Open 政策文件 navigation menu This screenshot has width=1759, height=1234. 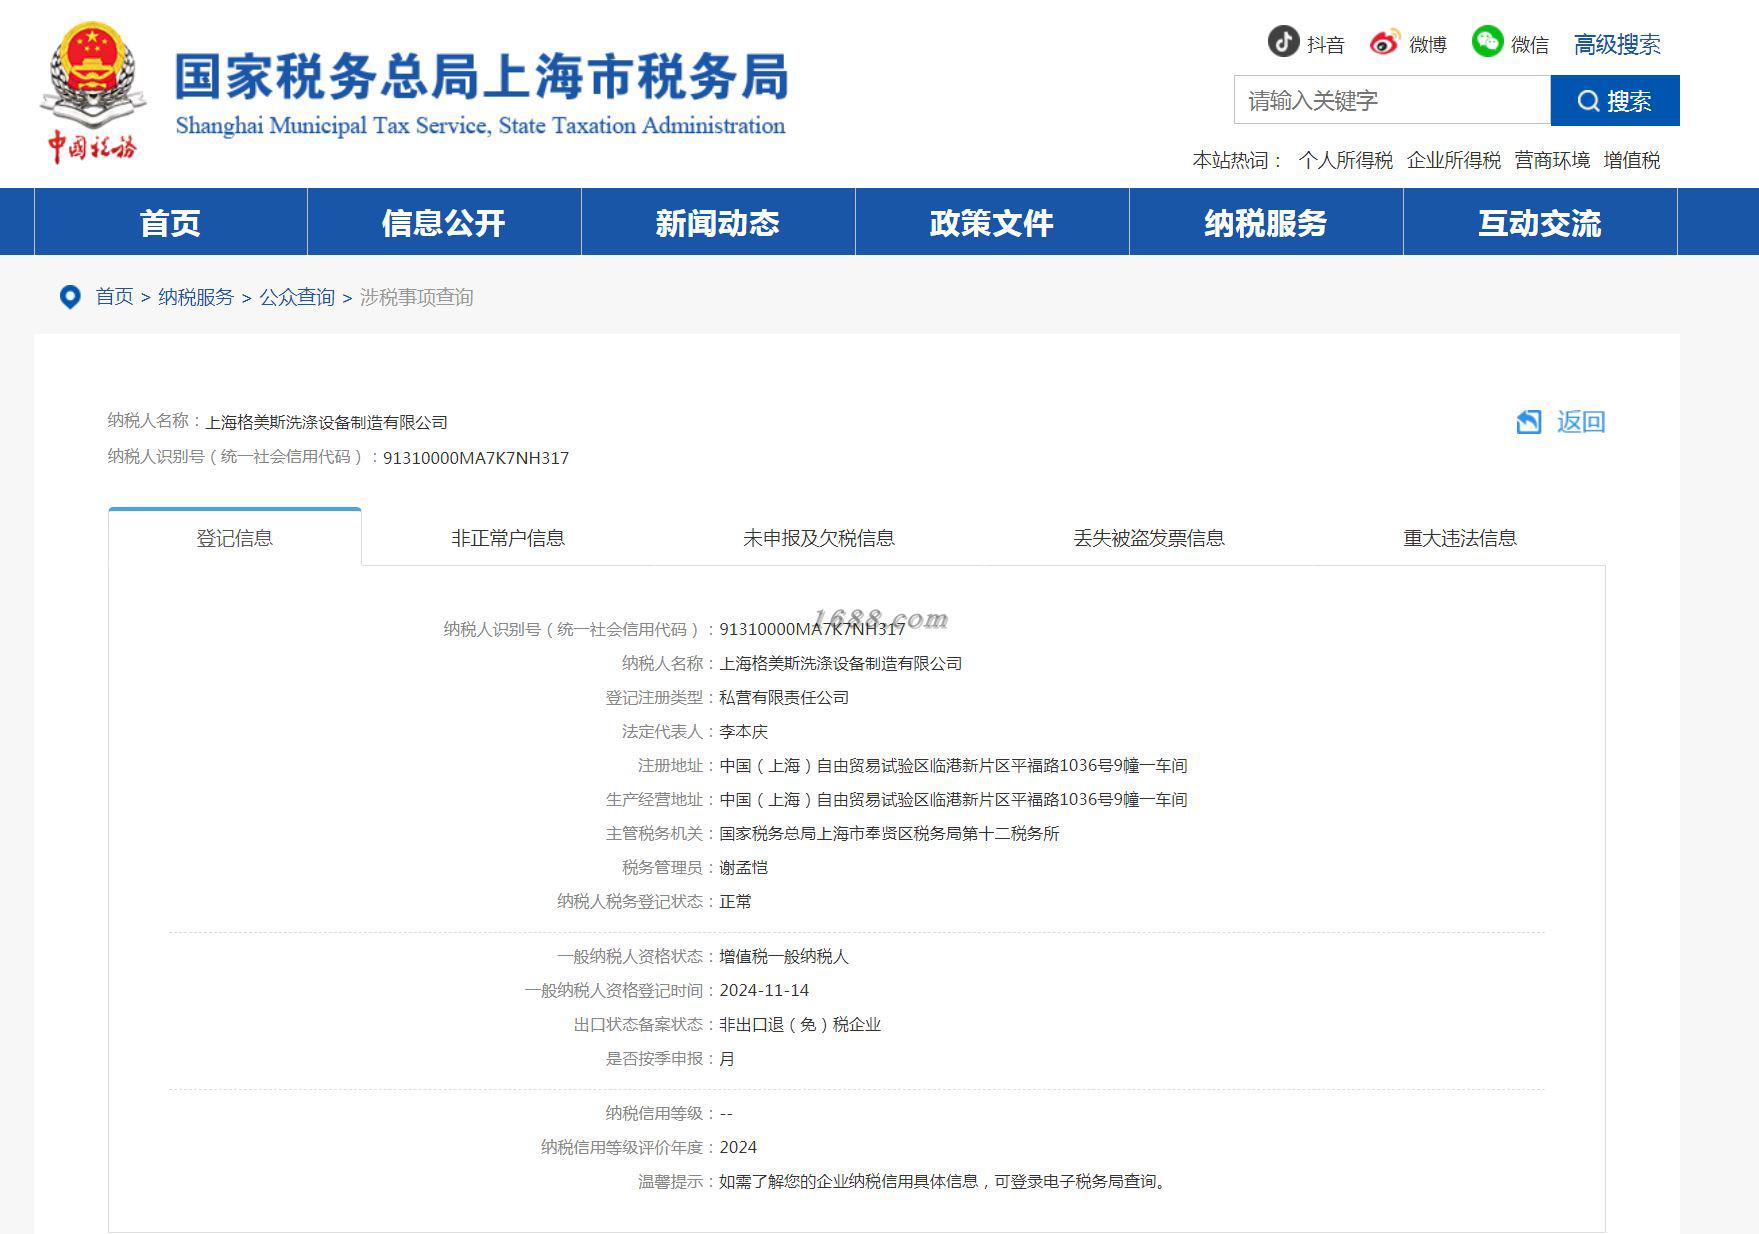point(992,222)
